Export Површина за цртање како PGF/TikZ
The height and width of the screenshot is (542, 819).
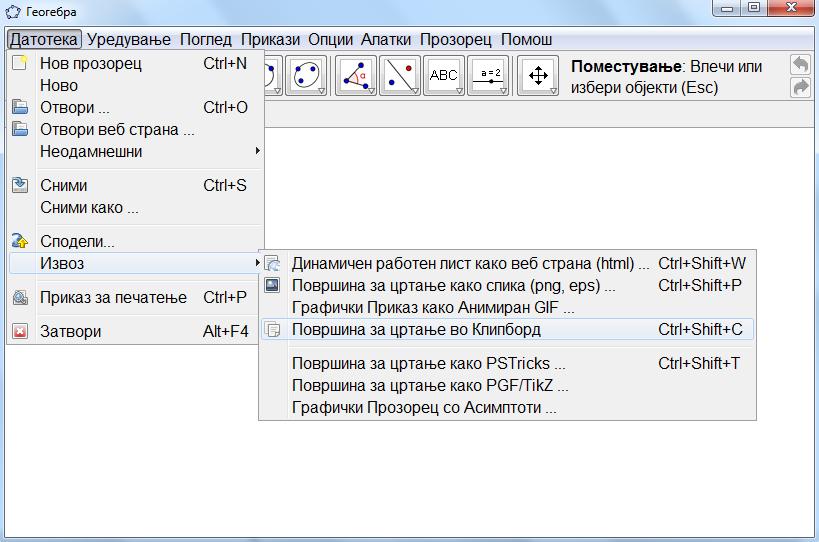(x=507, y=385)
